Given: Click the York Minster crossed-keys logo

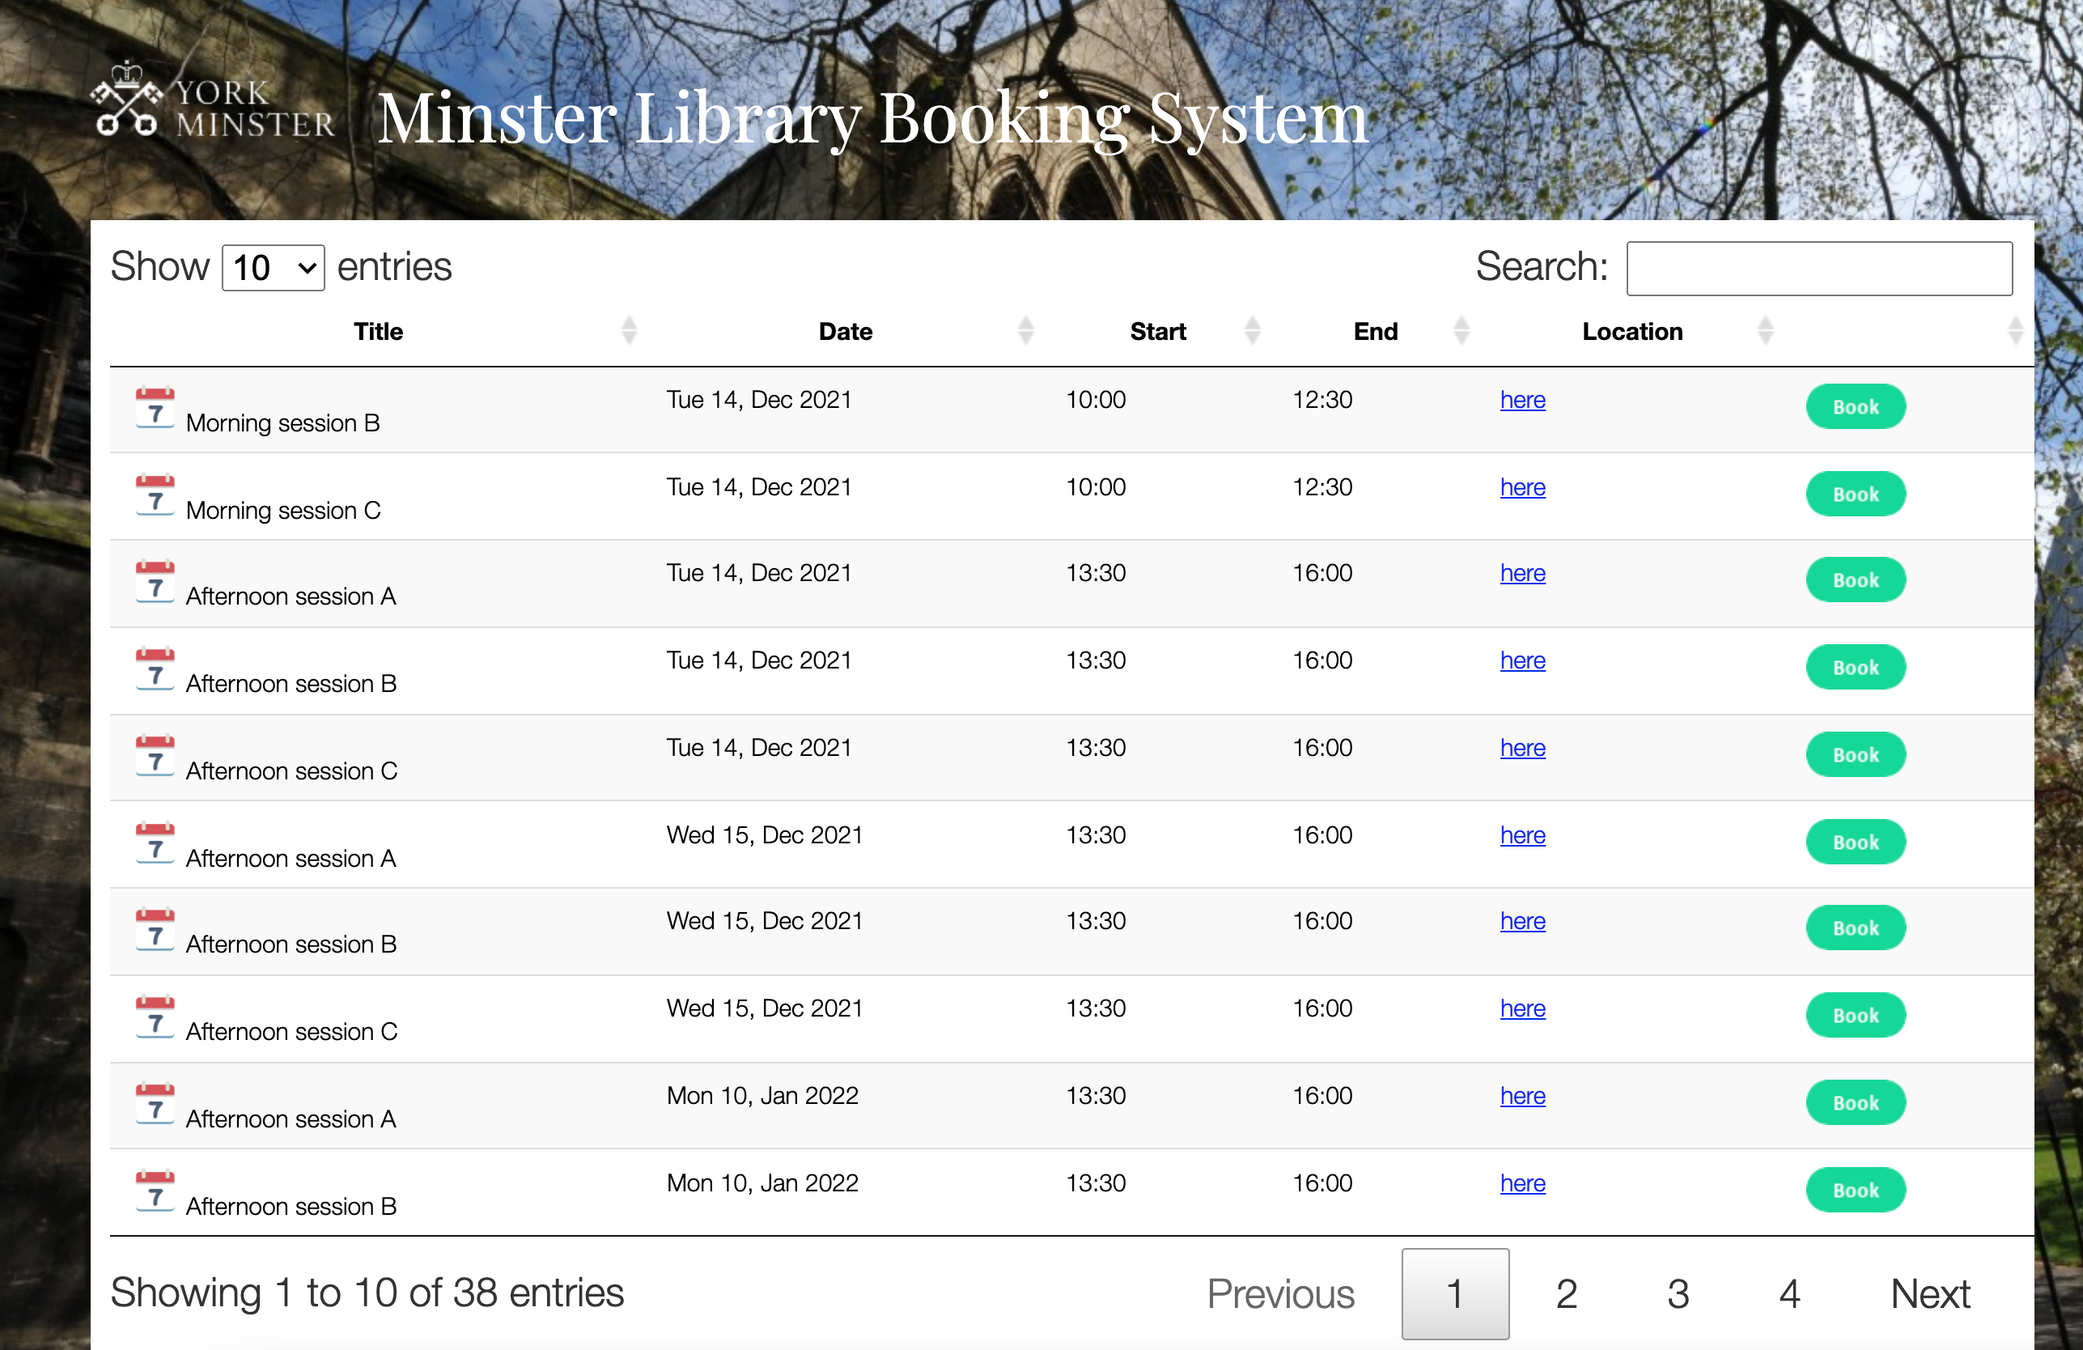Looking at the screenshot, I should (126, 102).
